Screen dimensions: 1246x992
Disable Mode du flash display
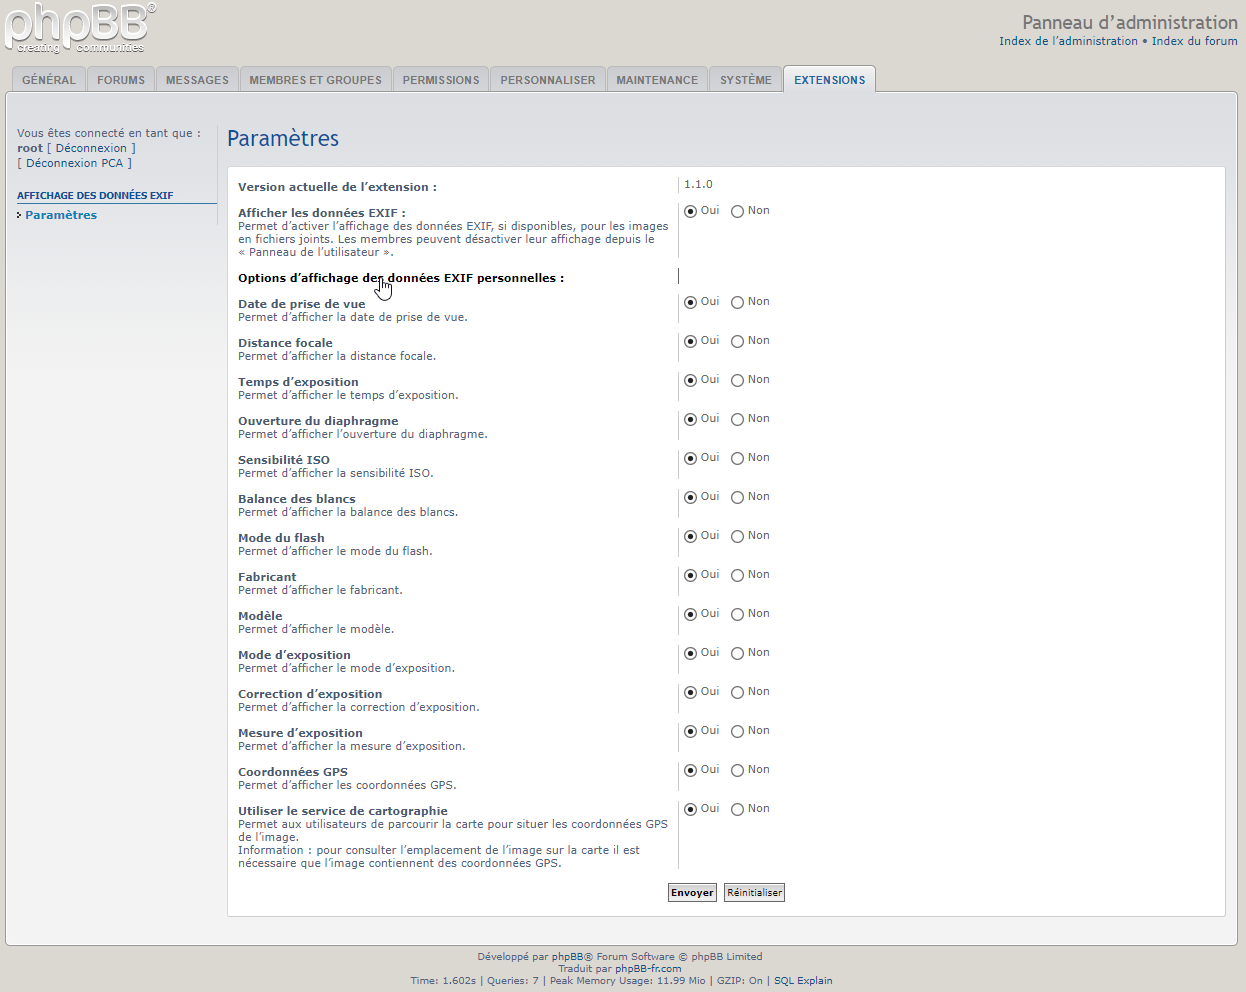pos(737,537)
